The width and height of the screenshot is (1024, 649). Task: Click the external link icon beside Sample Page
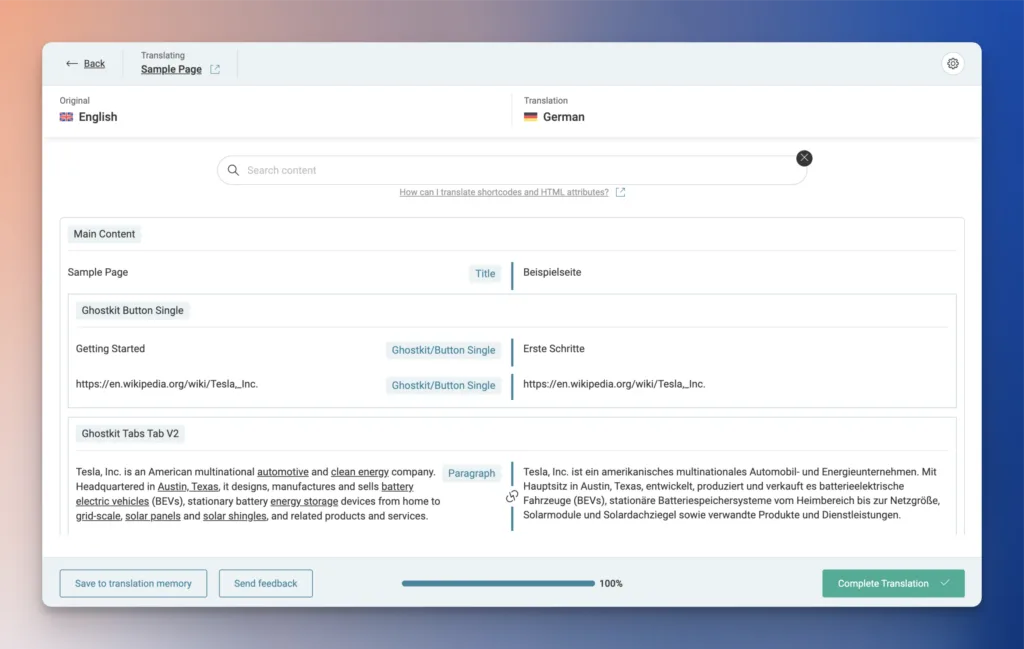pos(215,70)
